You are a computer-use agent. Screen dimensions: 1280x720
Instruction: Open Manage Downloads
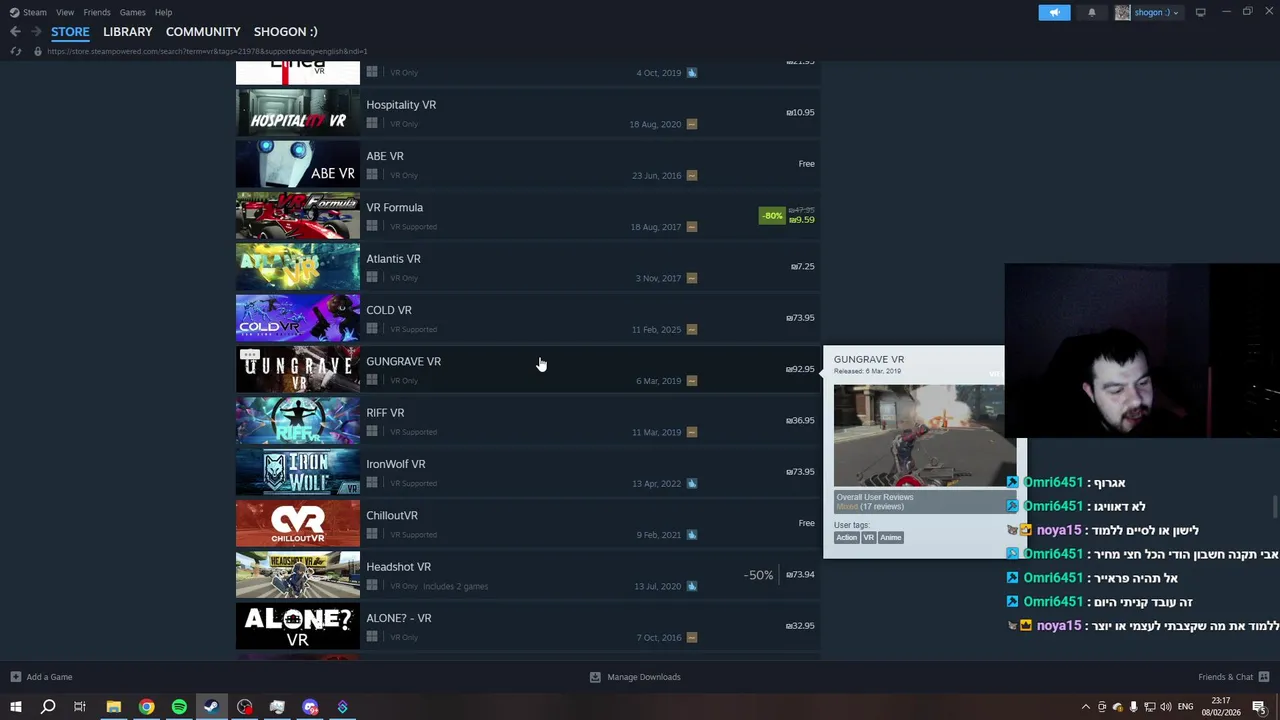coord(635,677)
